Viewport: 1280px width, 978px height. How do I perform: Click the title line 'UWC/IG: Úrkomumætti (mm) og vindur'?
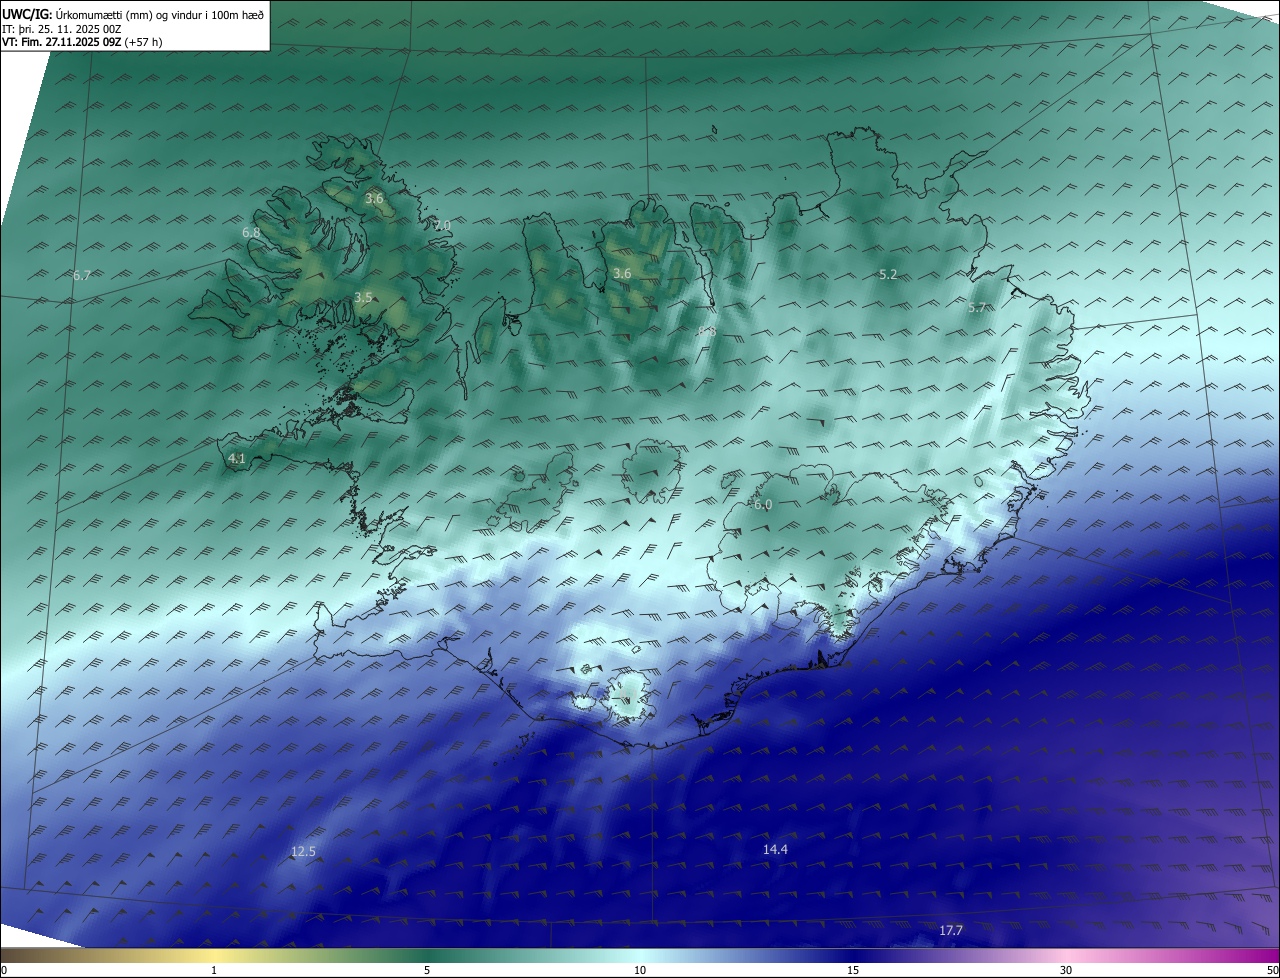coord(133,13)
